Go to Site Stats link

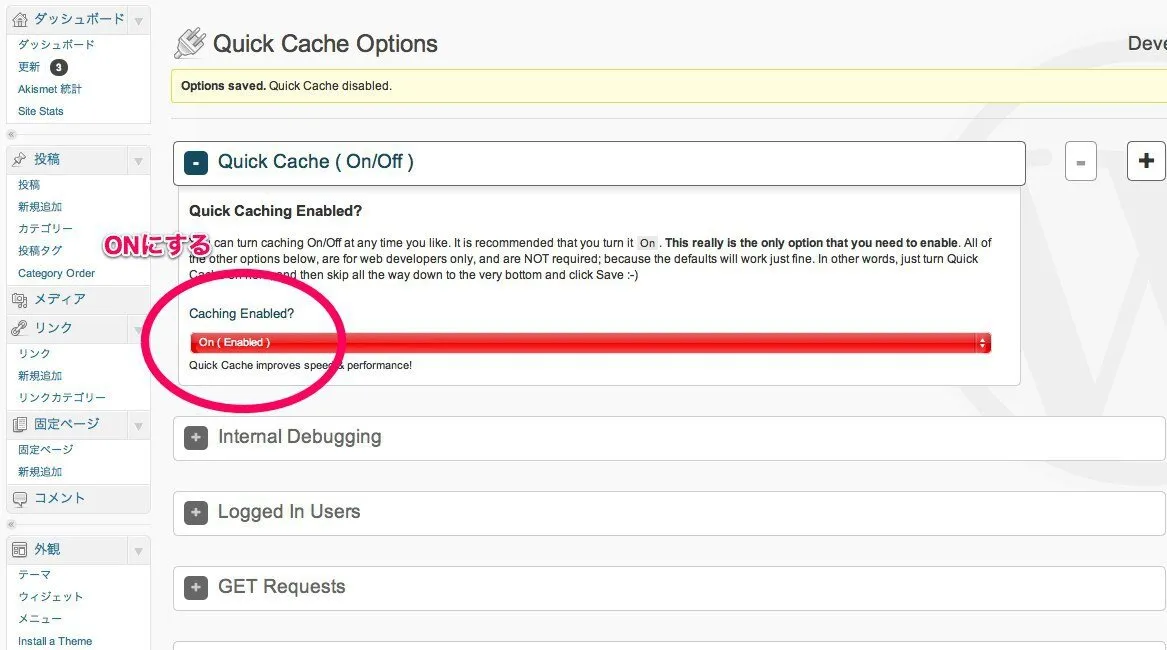click(41, 111)
